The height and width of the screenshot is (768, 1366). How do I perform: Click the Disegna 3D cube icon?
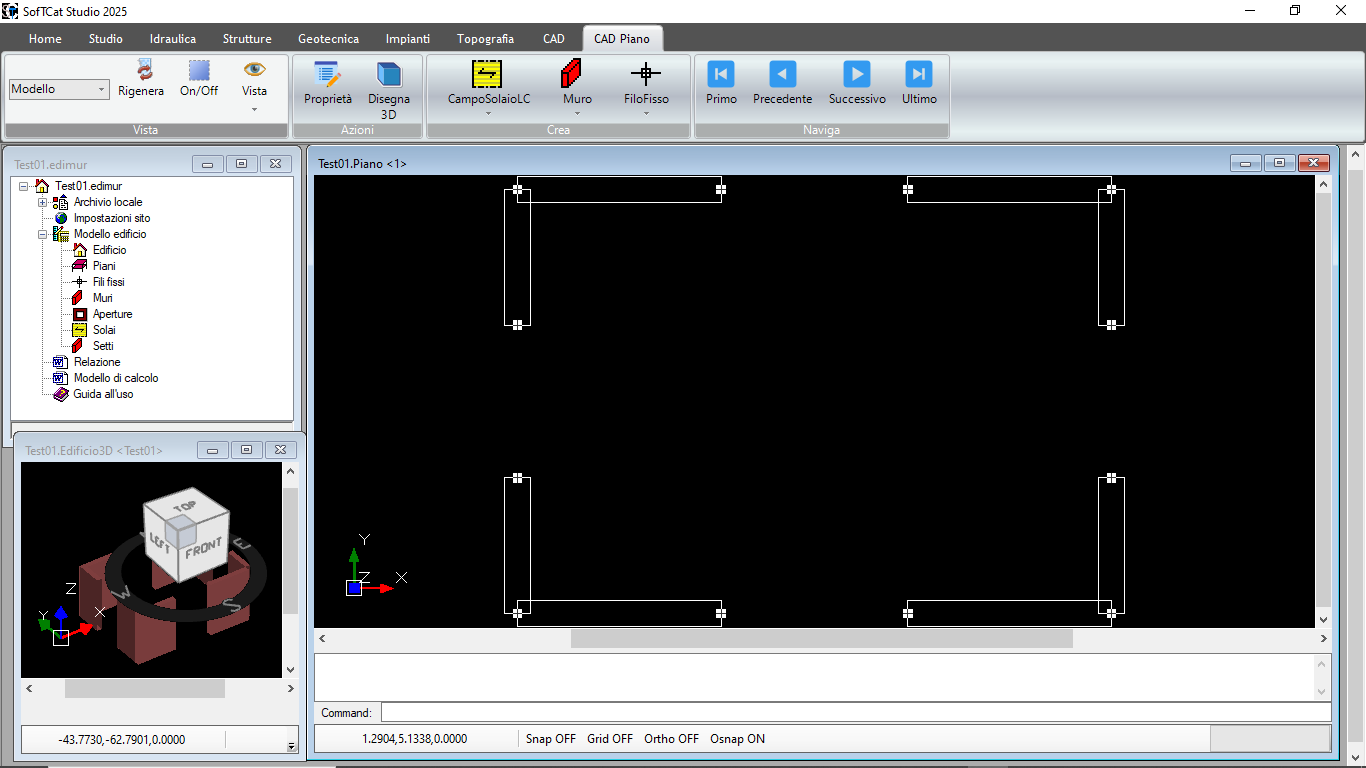[x=388, y=76]
